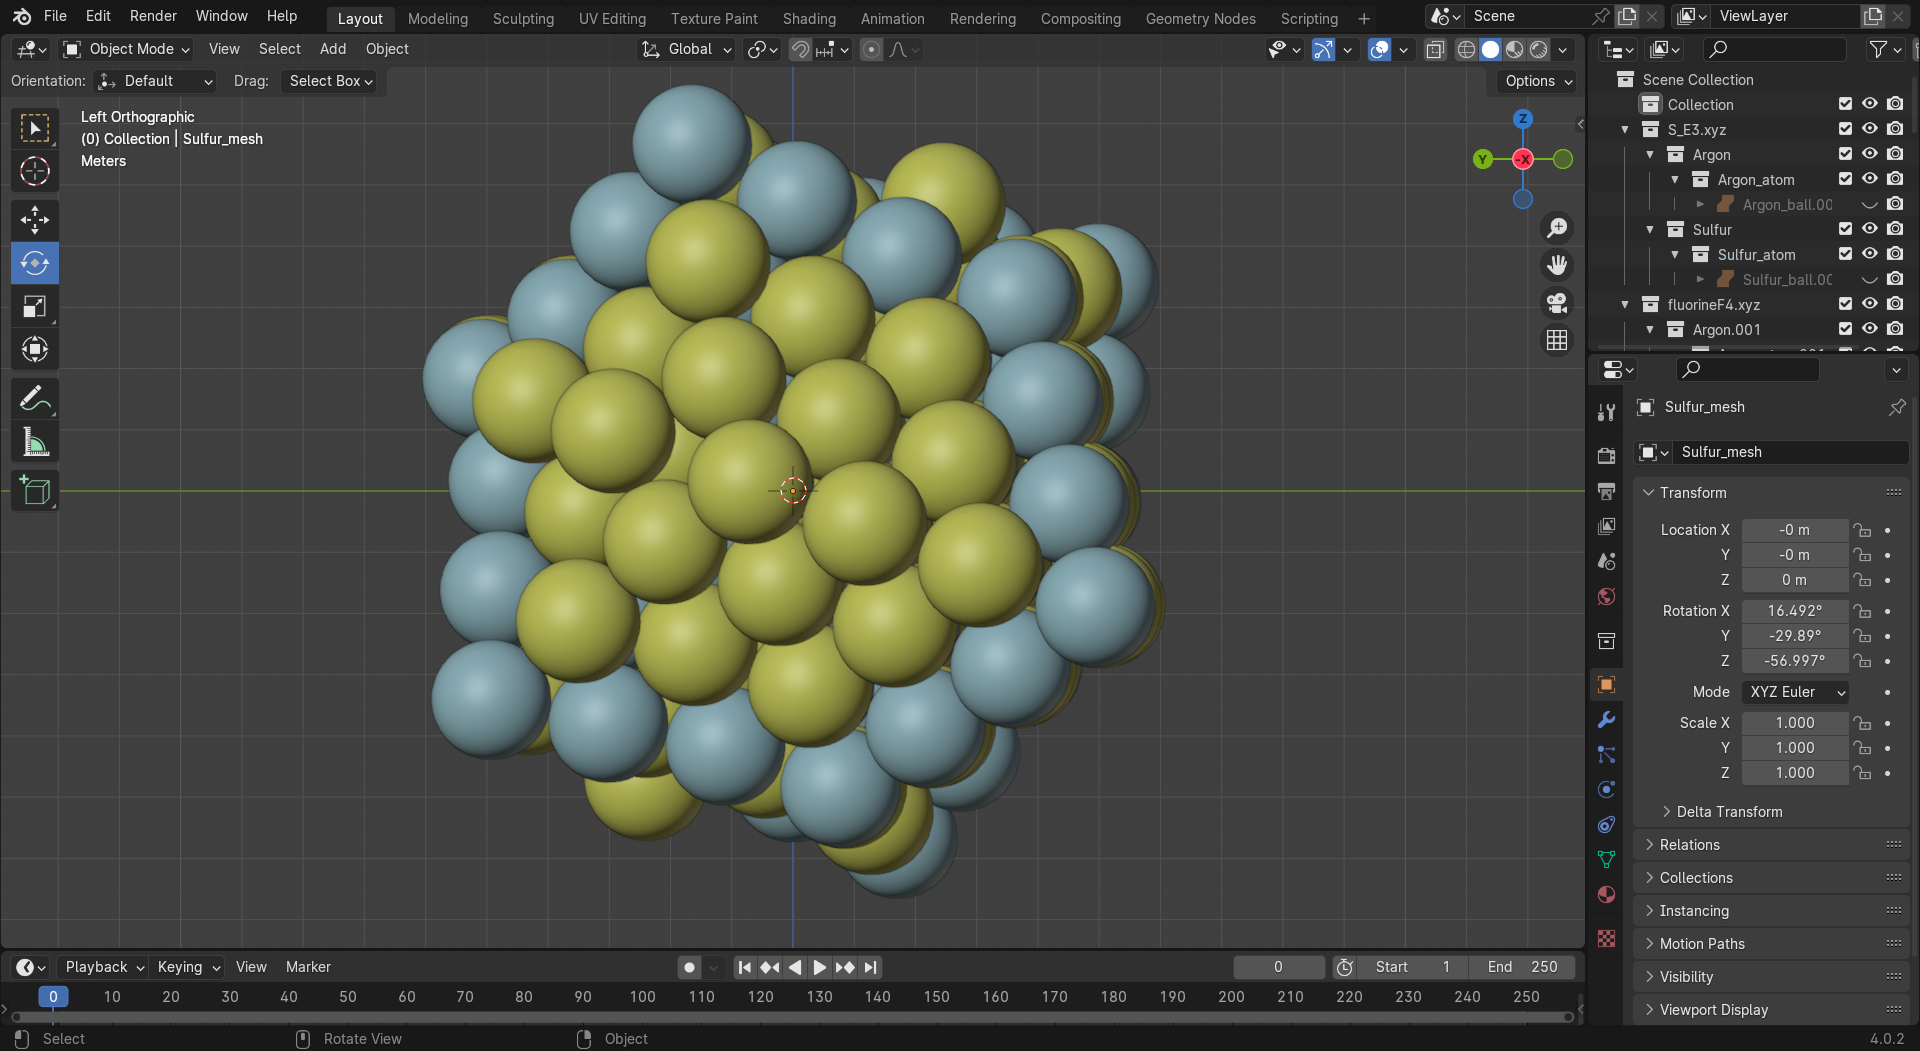This screenshot has height=1051, width=1920.
Task: Hide the Argon collection with the eye icon
Action: (1869, 154)
